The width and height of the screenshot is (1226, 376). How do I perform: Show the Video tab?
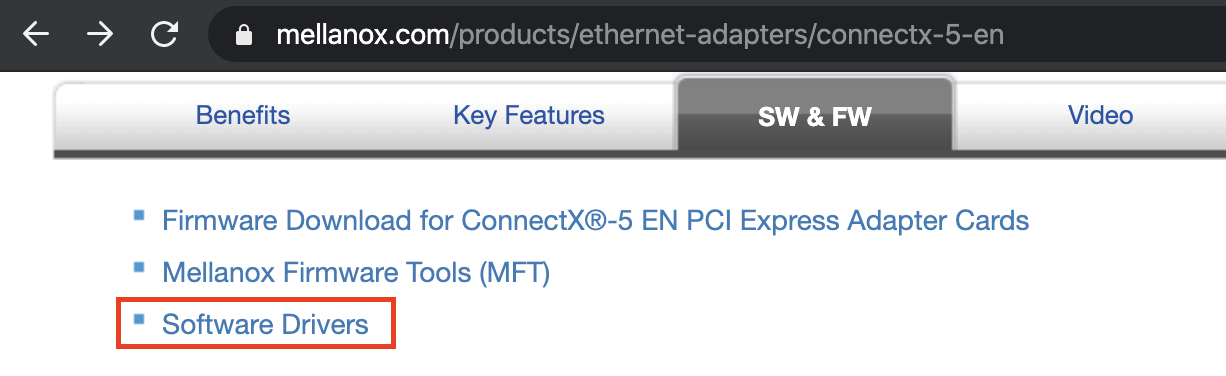pos(1100,115)
